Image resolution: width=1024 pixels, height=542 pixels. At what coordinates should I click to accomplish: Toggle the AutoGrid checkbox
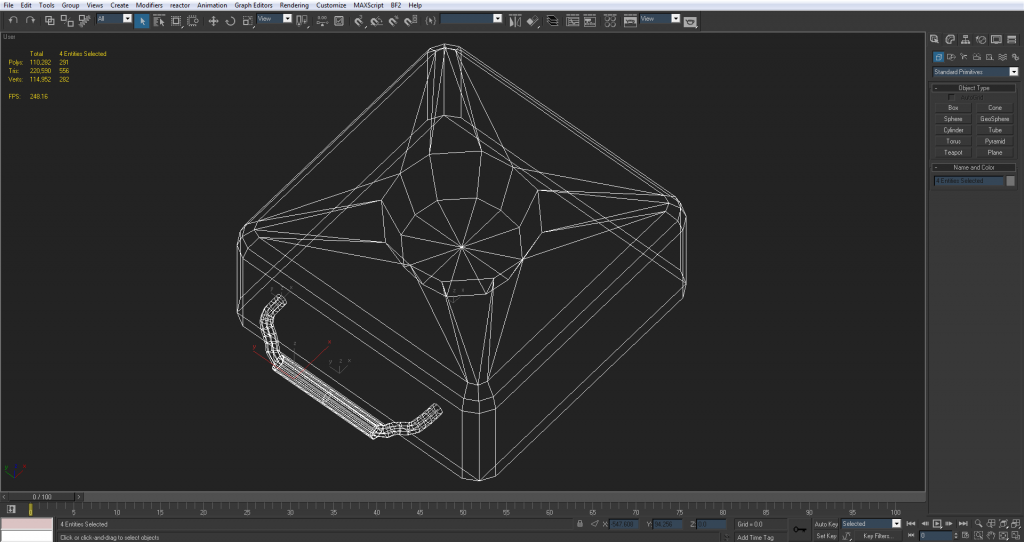coord(951,97)
